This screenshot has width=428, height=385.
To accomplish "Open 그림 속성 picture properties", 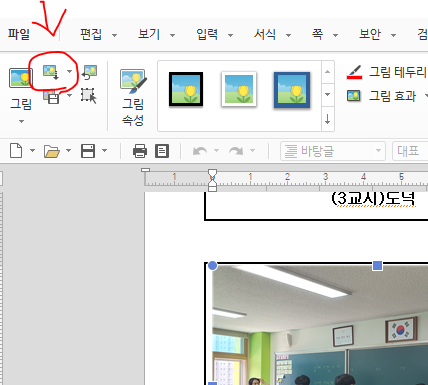I will click(133, 97).
